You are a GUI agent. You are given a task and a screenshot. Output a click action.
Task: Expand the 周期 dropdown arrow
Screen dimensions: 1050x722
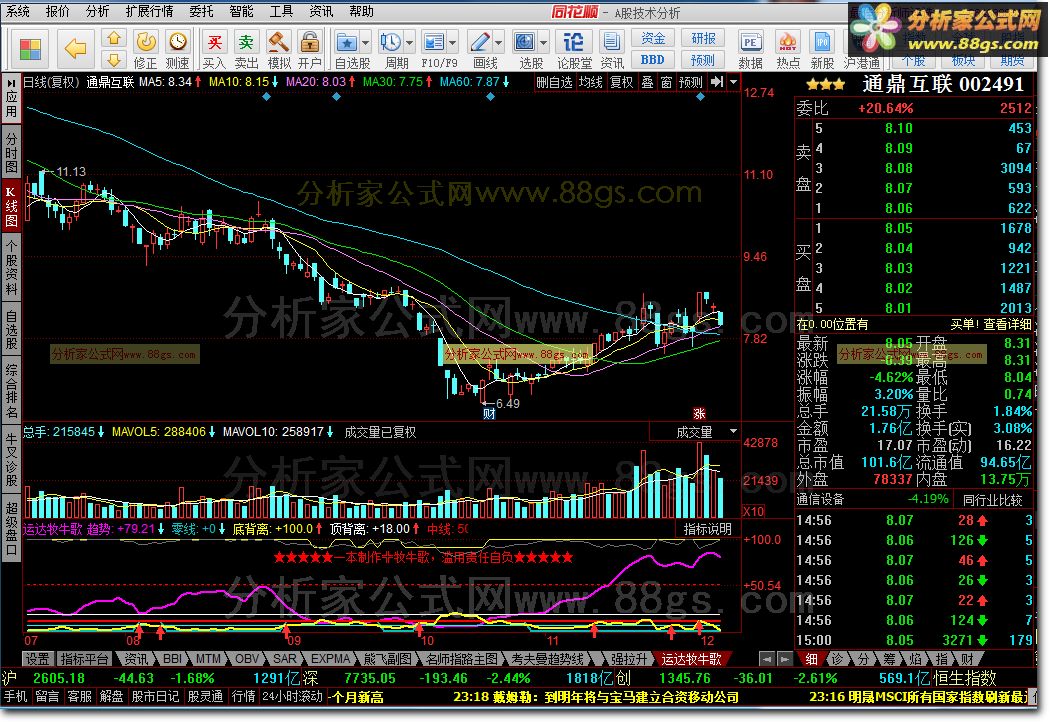pyautogui.click(x=409, y=43)
